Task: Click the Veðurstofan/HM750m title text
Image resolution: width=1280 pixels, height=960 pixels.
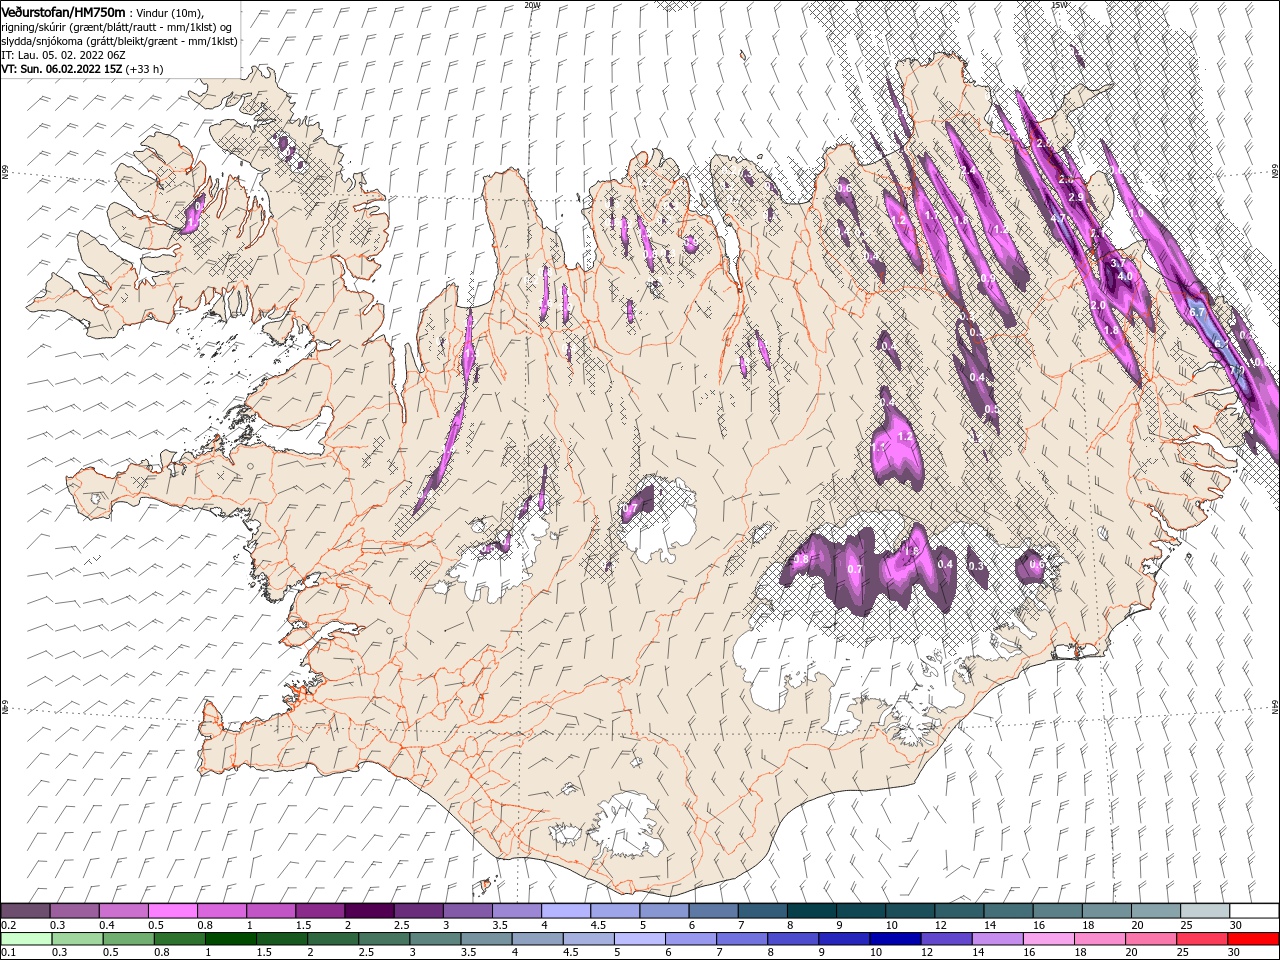Action: (64, 11)
